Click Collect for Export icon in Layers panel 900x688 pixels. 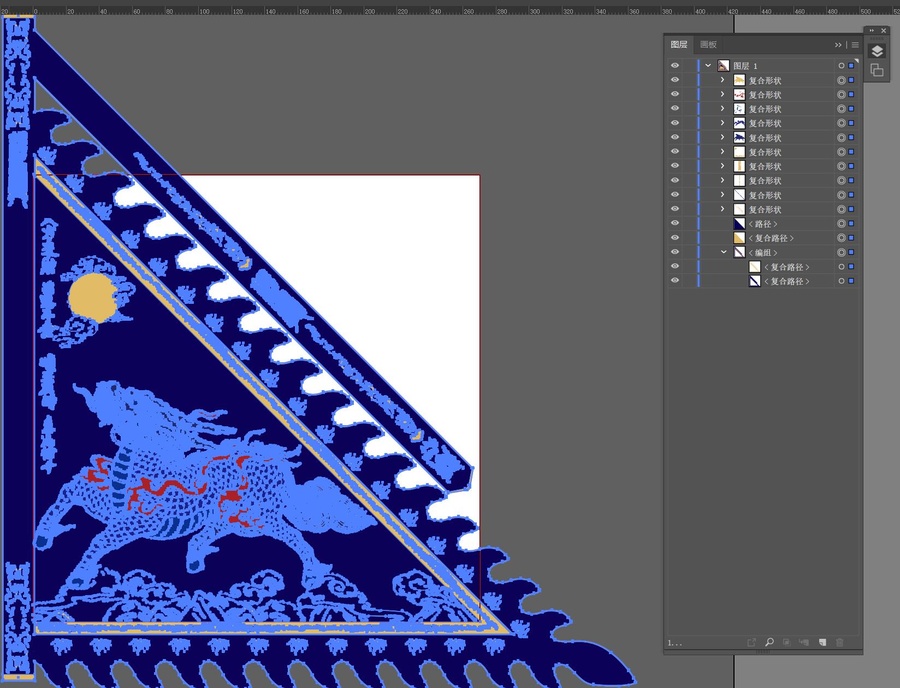click(751, 643)
